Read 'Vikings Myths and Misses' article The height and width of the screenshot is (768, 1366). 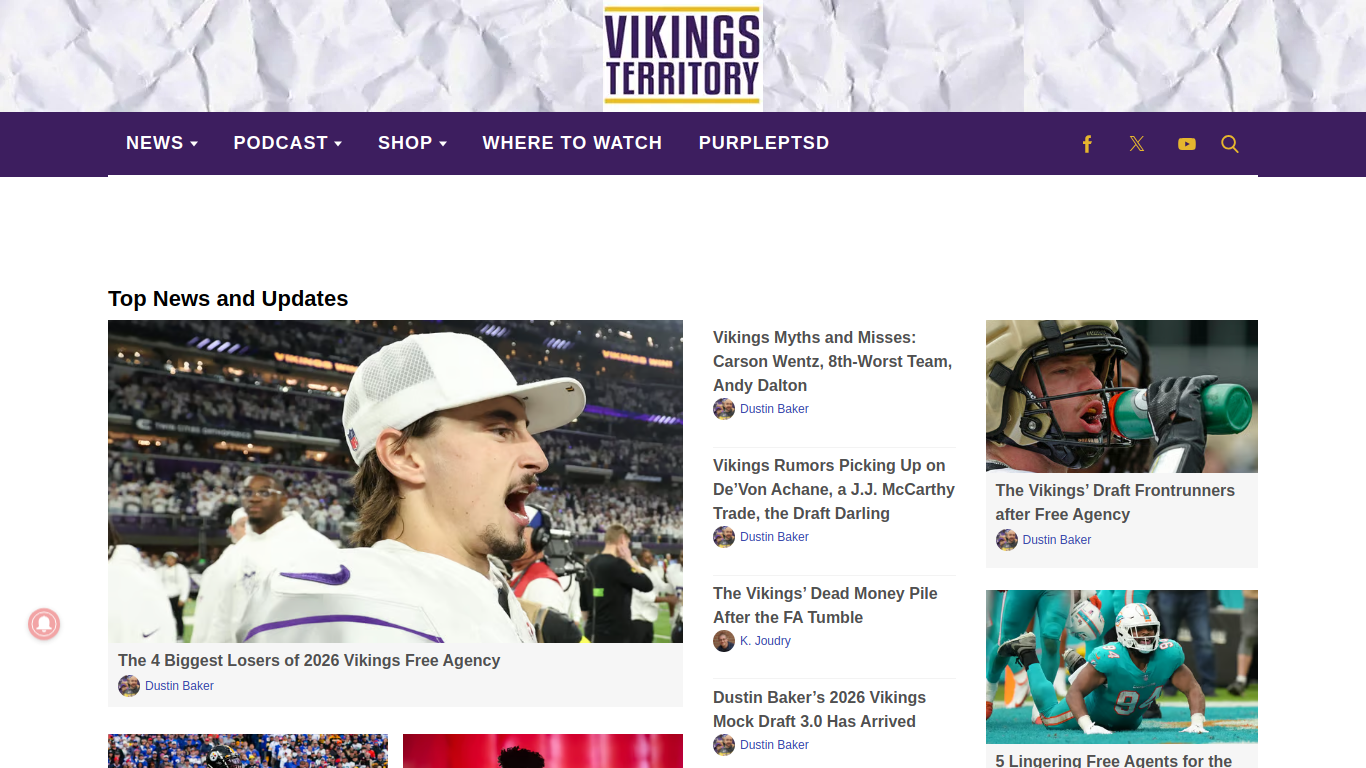(x=833, y=361)
